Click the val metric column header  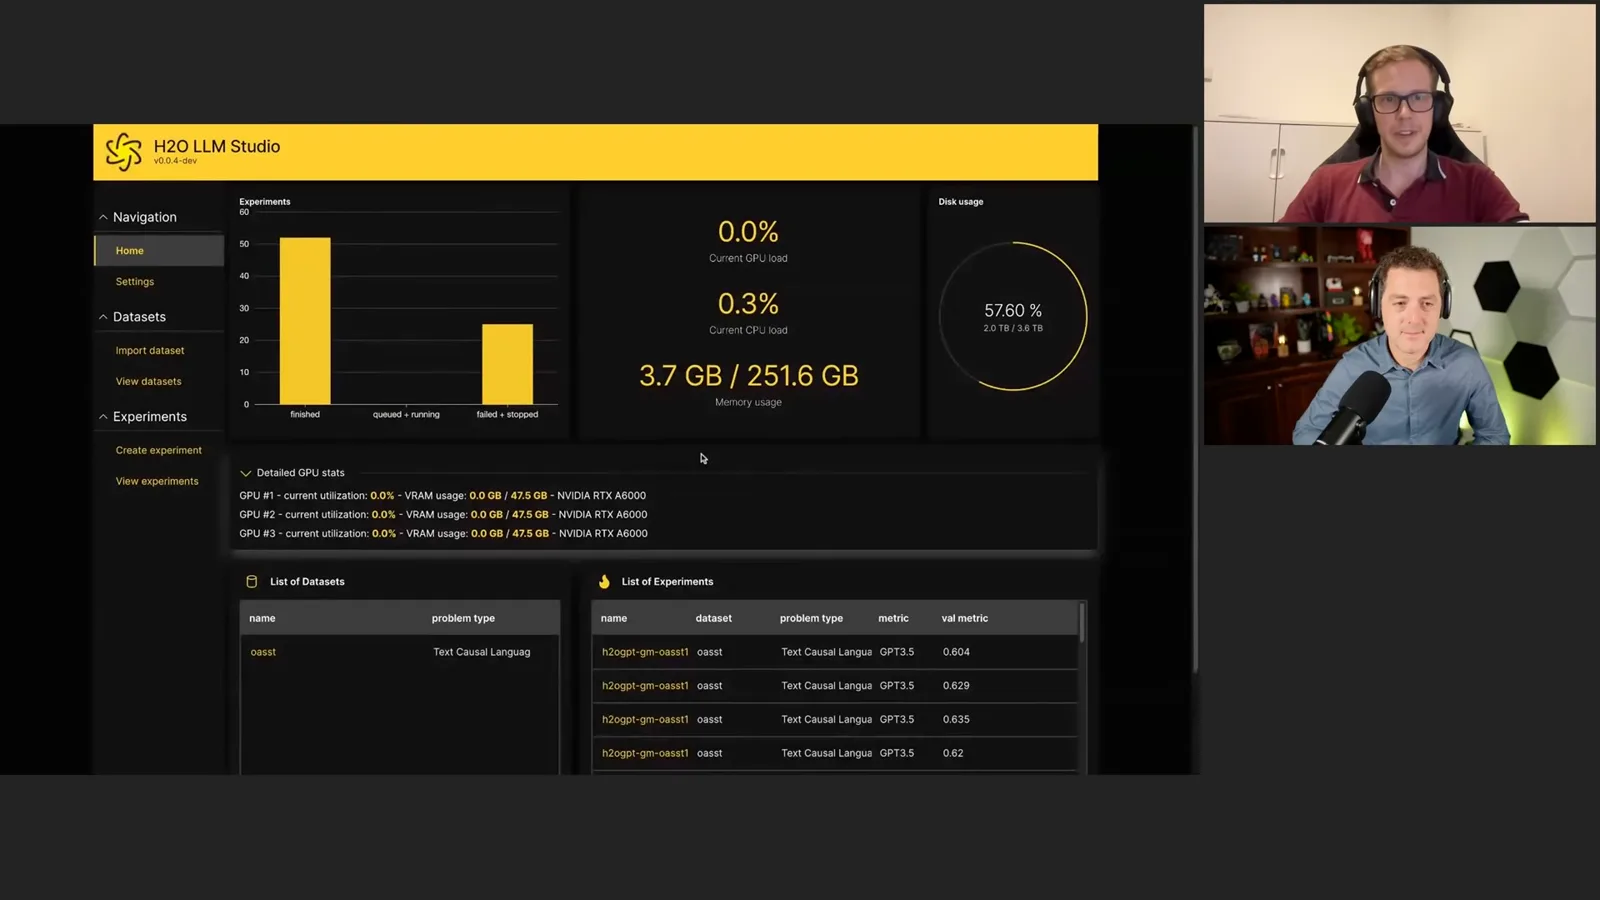pyautogui.click(x=964, y=618)
